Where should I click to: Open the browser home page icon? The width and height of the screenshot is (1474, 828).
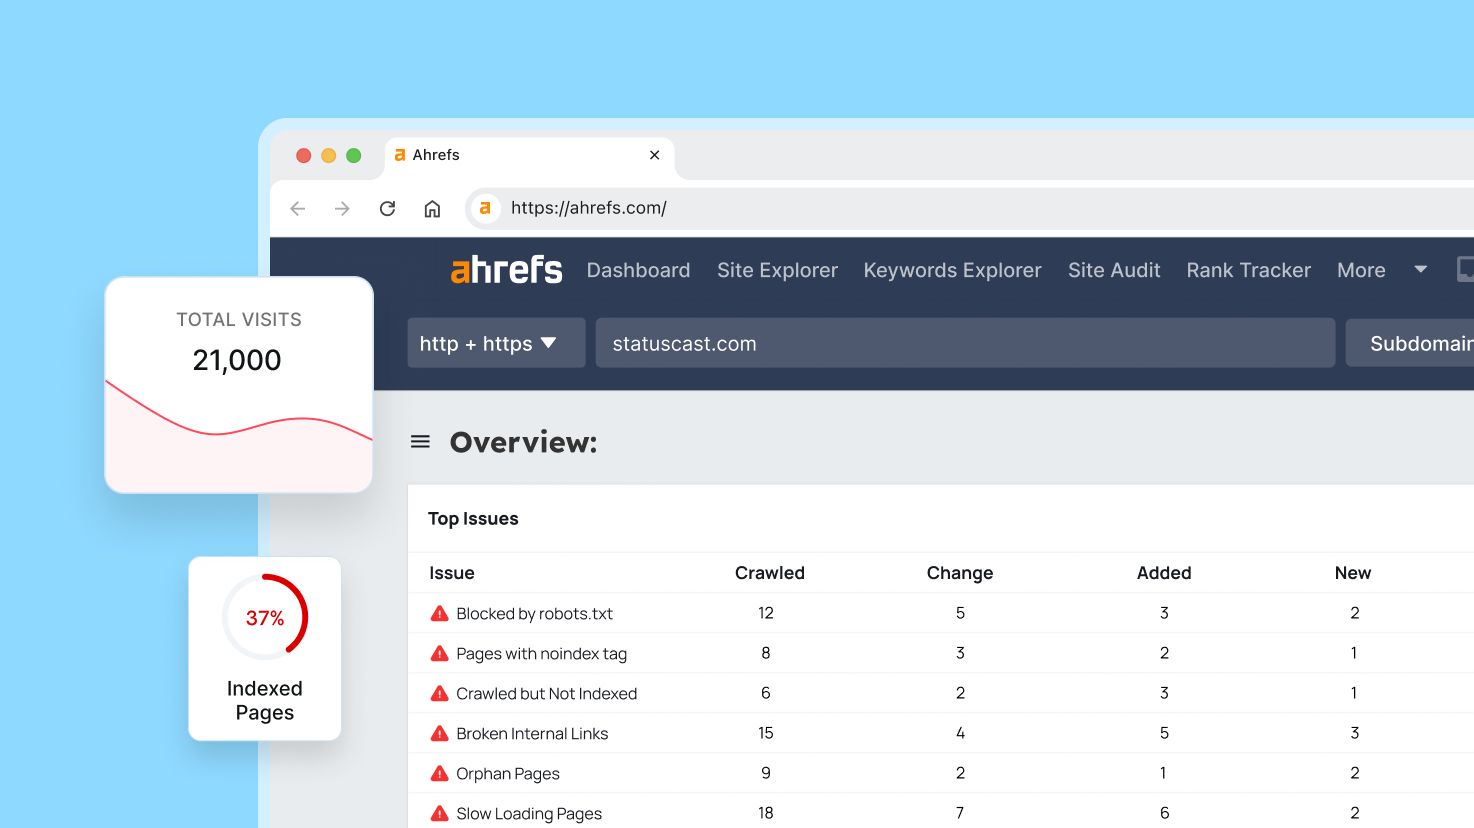coord(432,208)
